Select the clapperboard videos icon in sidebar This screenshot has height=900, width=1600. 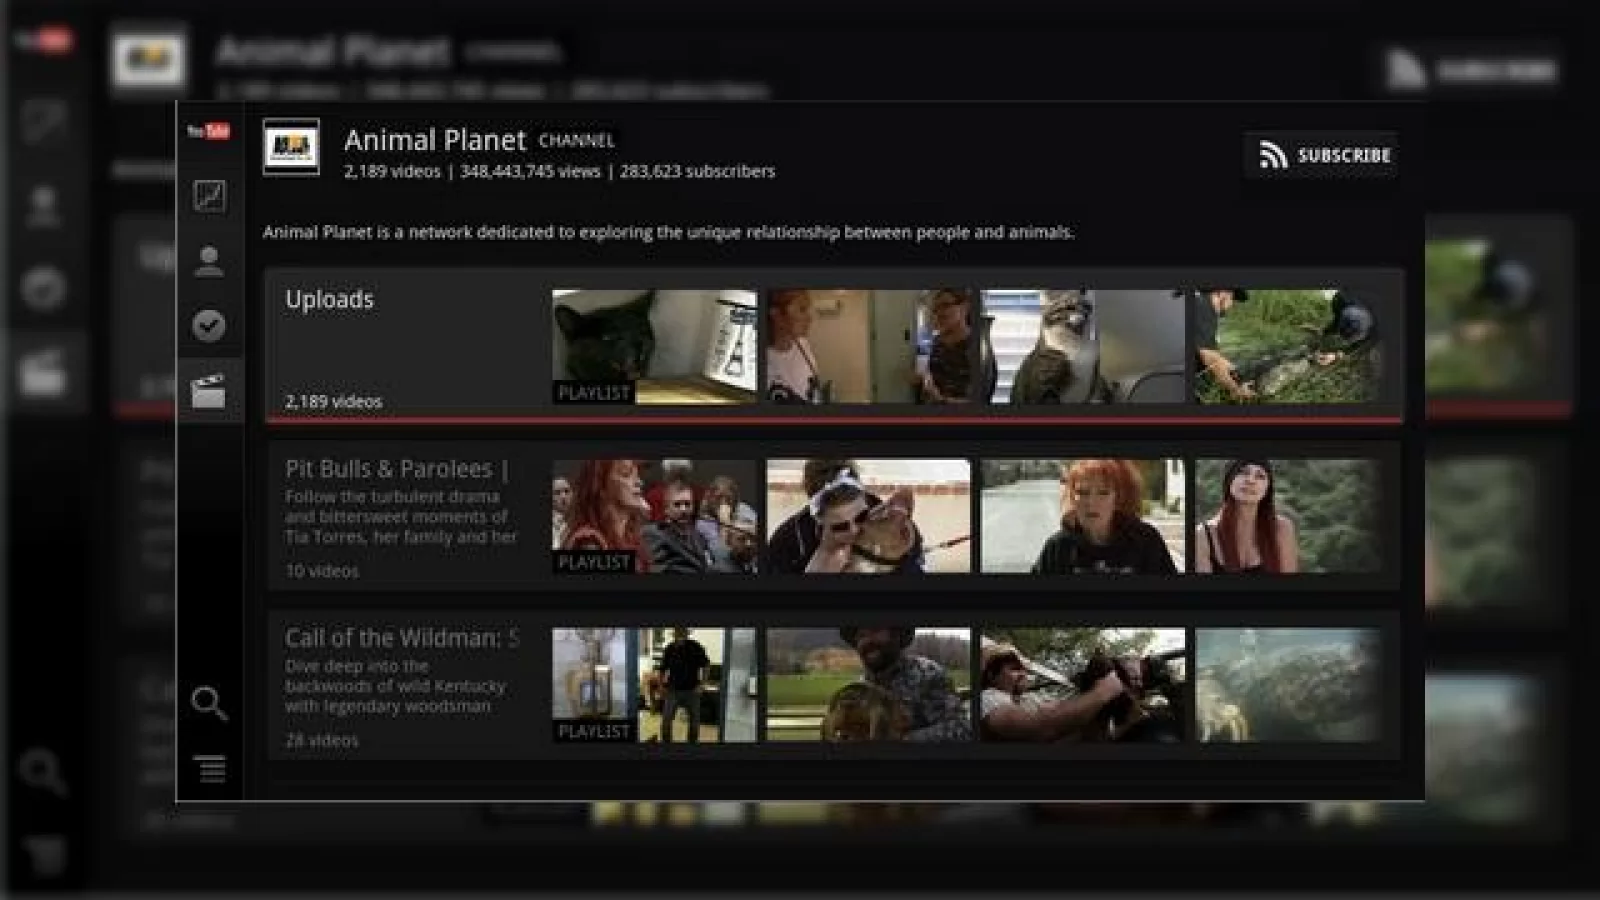tap(208, 391)
